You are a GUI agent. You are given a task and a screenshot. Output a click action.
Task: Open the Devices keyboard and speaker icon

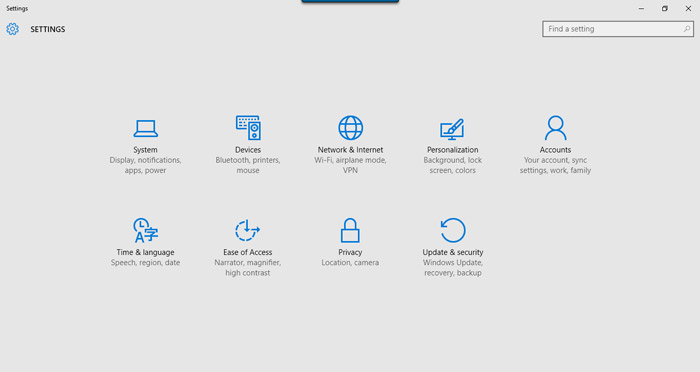pos(248,128)
